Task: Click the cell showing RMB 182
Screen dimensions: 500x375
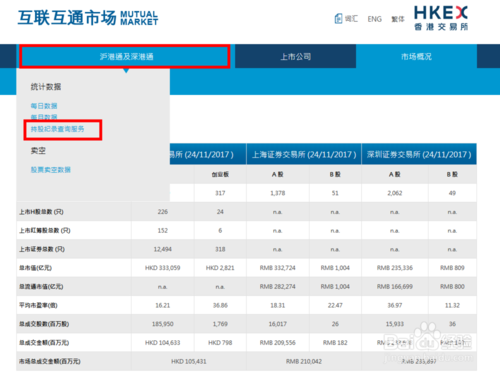Action: [x=335, y=343]
